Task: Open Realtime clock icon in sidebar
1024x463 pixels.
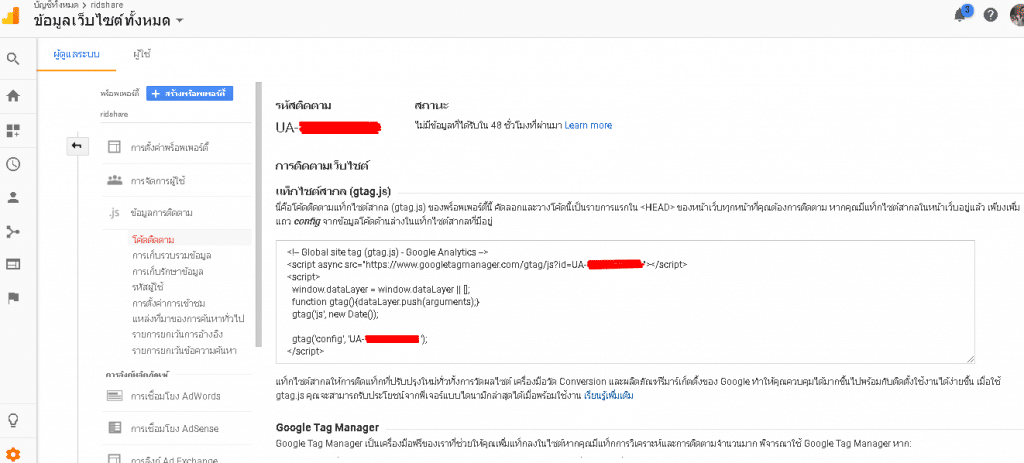Action: point(13,164)
